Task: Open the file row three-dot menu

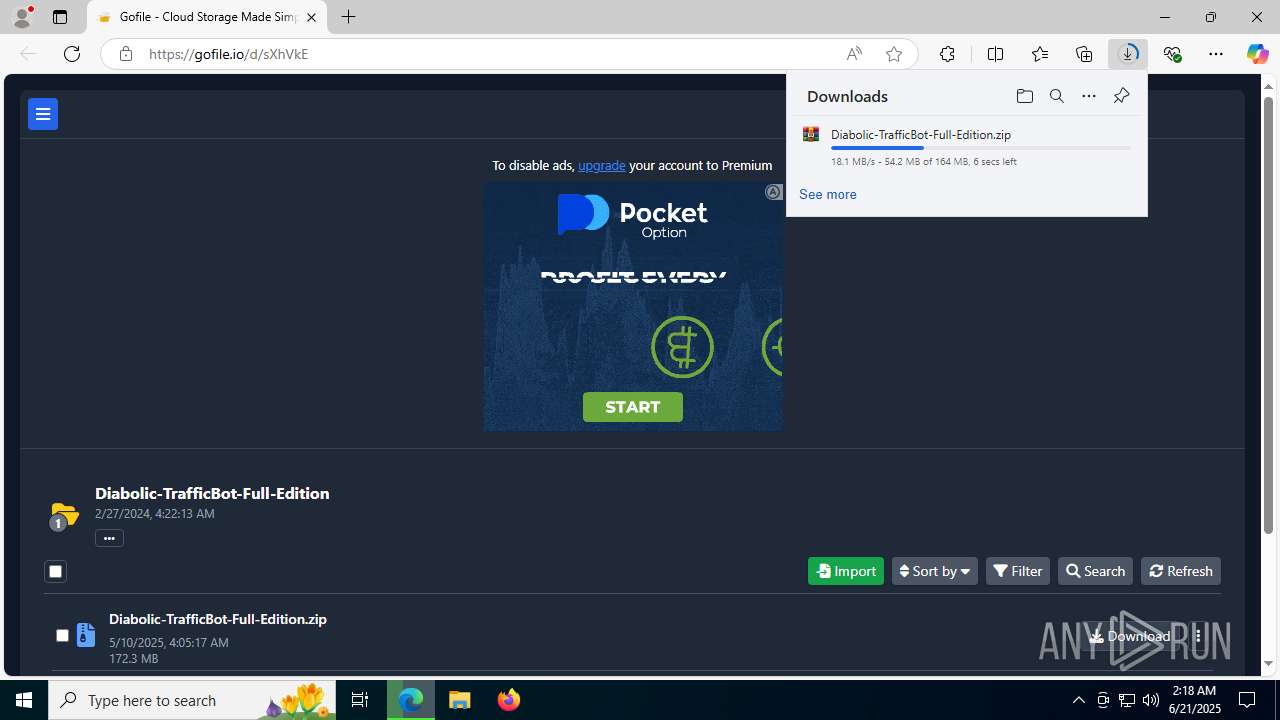Action: tap(1198, 636)
